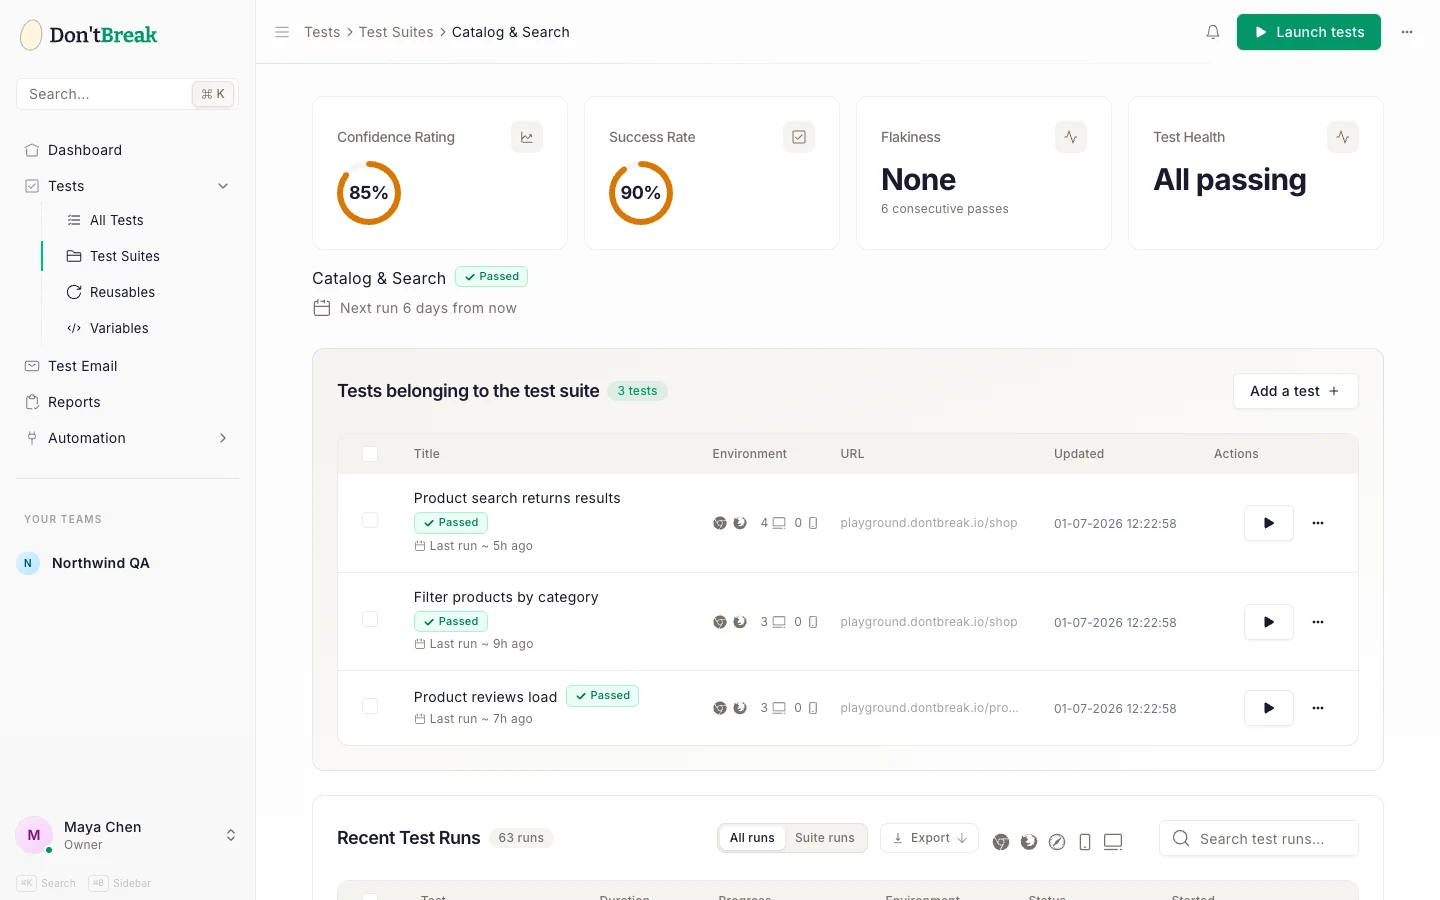Screen dimensions: 1440x900
Task: Click the Dashboard home icon
Action: point(32,150)
